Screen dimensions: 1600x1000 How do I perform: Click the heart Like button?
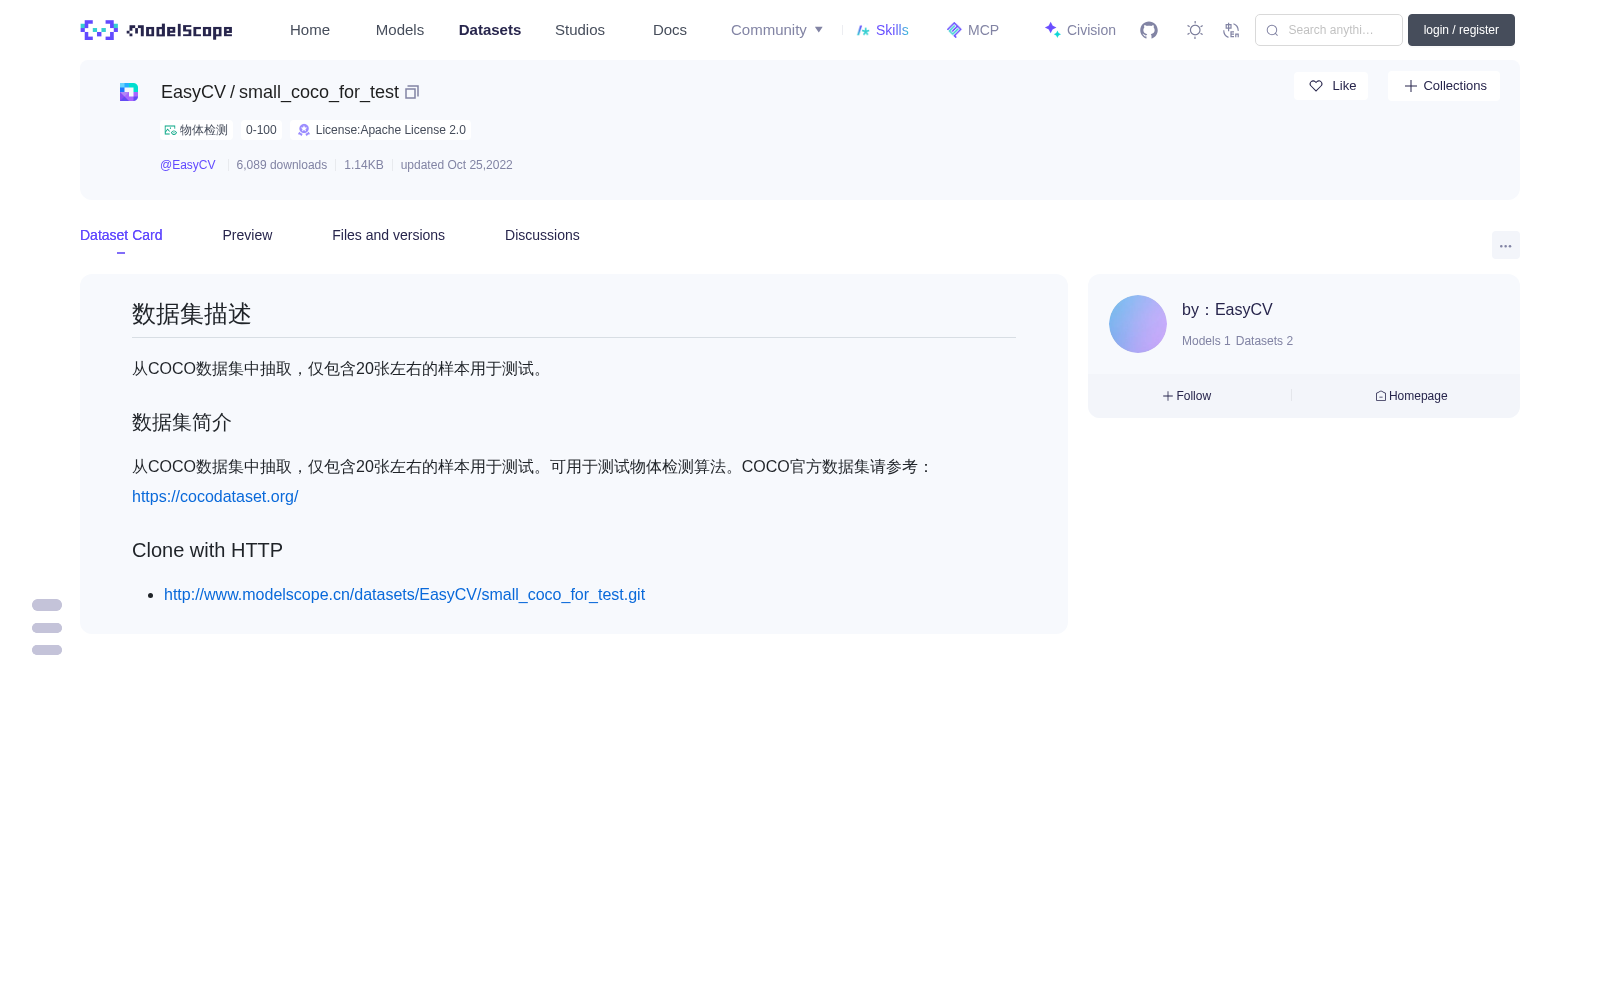tap(1331, 86)
